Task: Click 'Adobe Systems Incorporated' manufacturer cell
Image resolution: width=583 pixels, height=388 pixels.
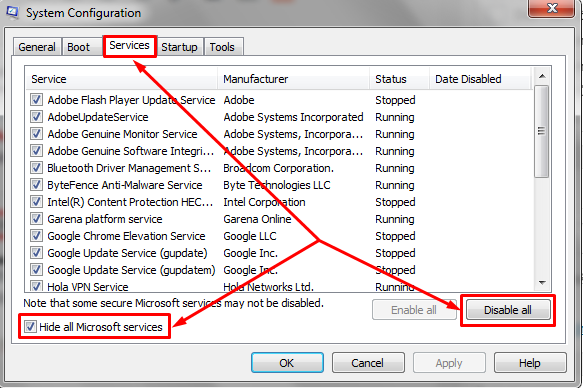Action: 293,117
